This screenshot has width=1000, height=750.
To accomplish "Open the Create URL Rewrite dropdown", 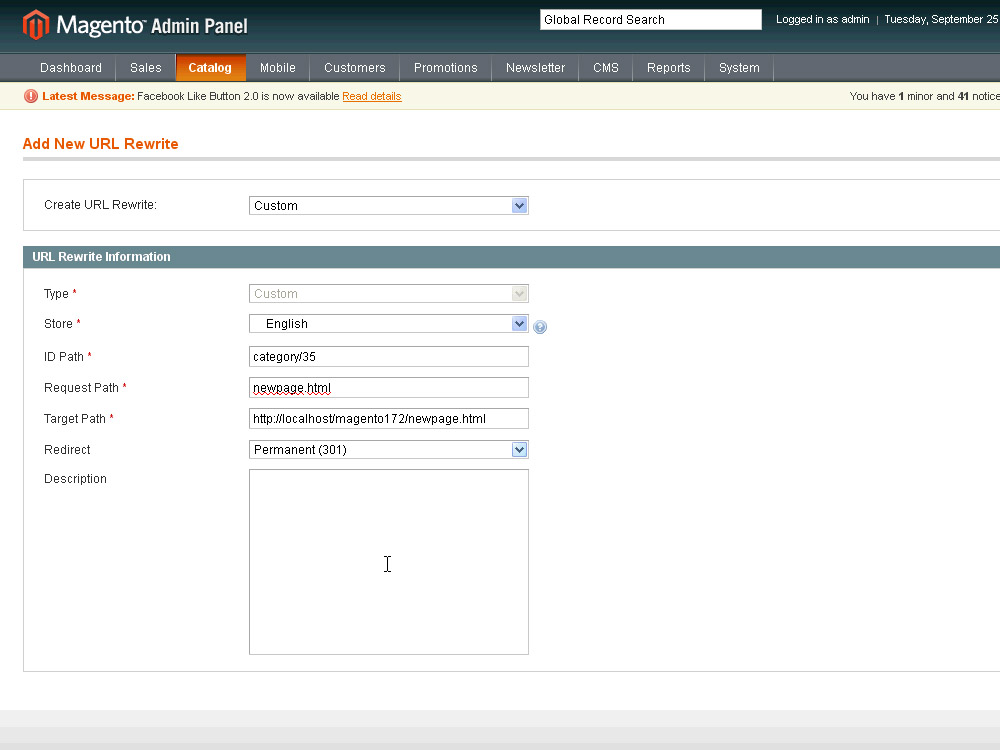I will (x=388, y=206).
